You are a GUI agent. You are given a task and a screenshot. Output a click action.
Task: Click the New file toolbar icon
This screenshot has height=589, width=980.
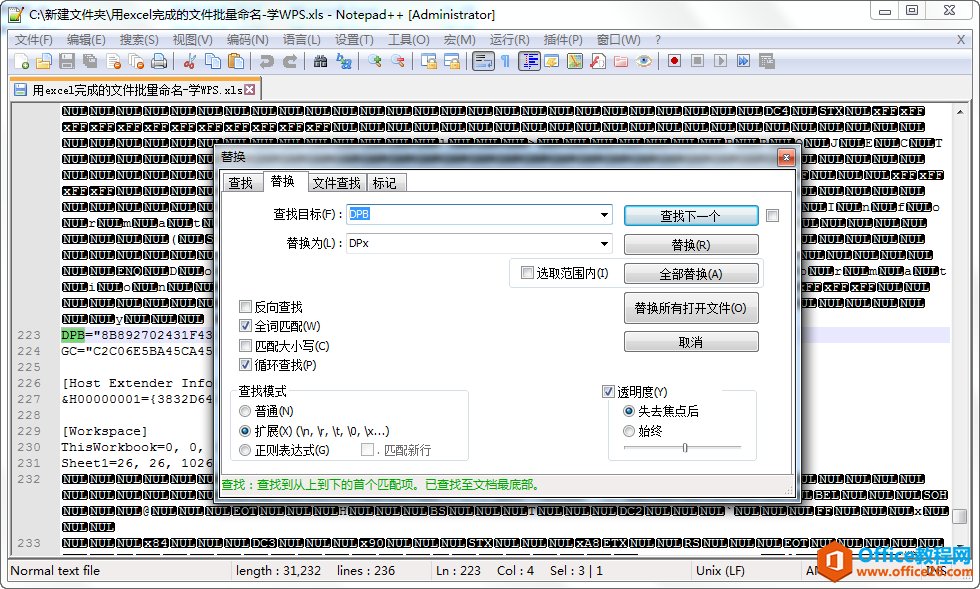pos(21,61)
